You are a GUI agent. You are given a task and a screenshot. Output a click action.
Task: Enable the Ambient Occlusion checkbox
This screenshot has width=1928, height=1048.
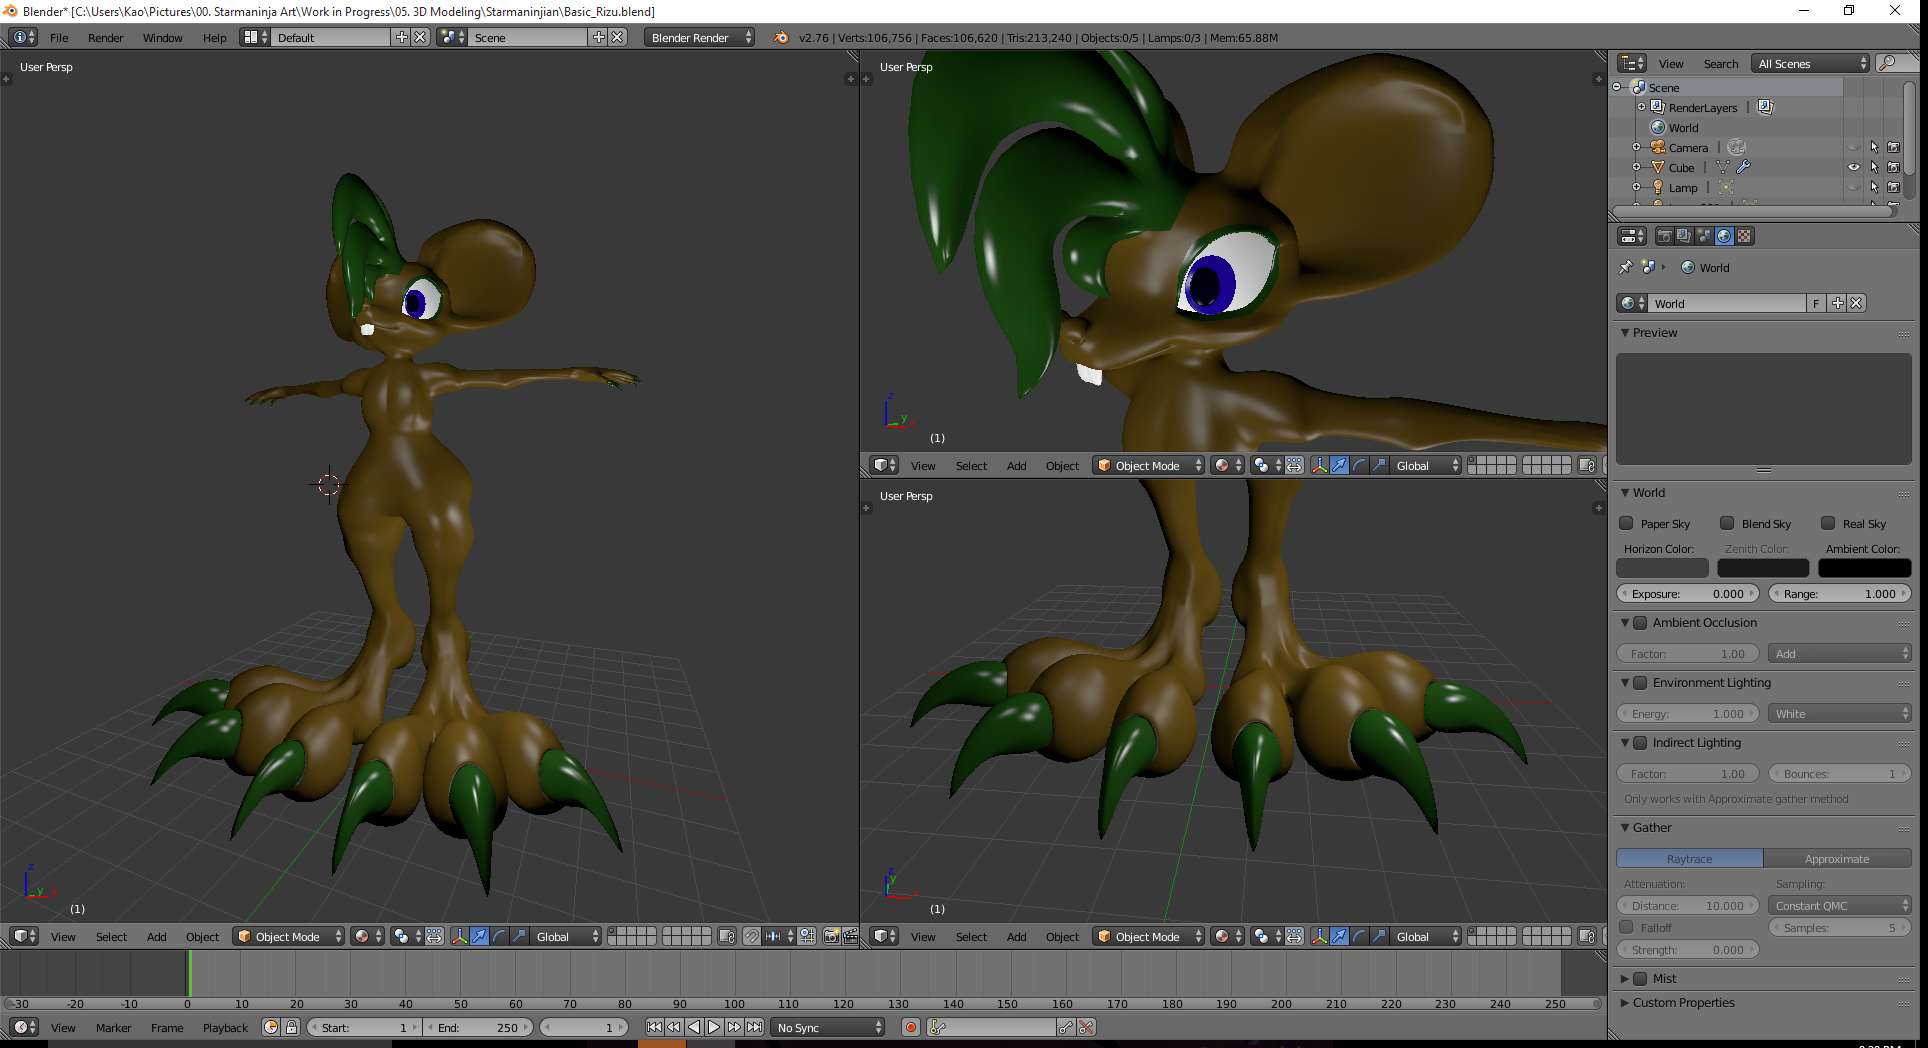tap(1640, 623)
